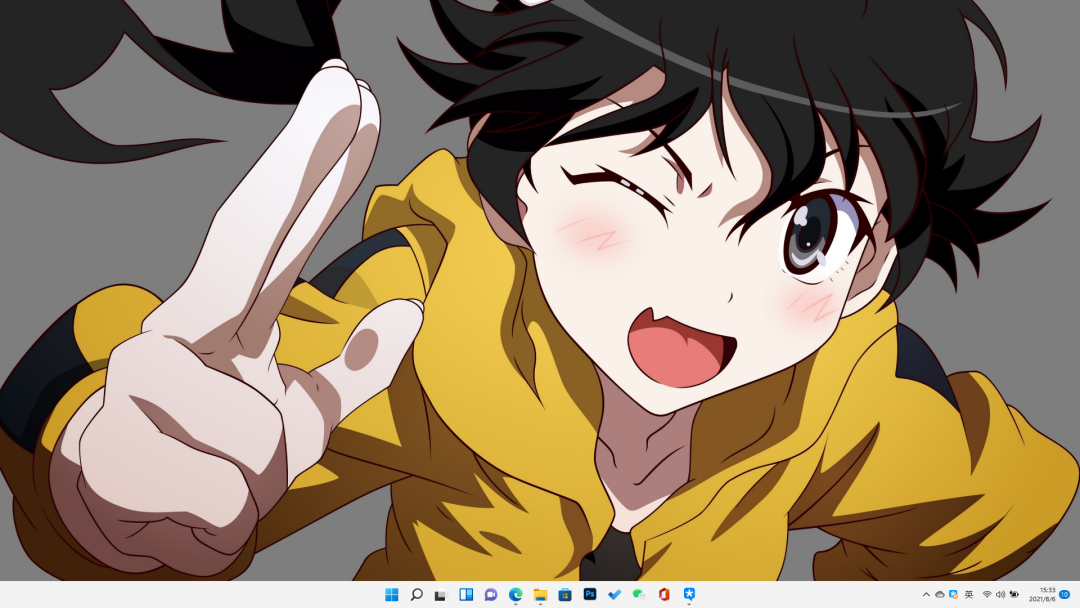This screenshot has height=608, width=1080.
Task: Launch Microsoft Store from taskbar
Action: pyautogui.click(x=565, y=595)
